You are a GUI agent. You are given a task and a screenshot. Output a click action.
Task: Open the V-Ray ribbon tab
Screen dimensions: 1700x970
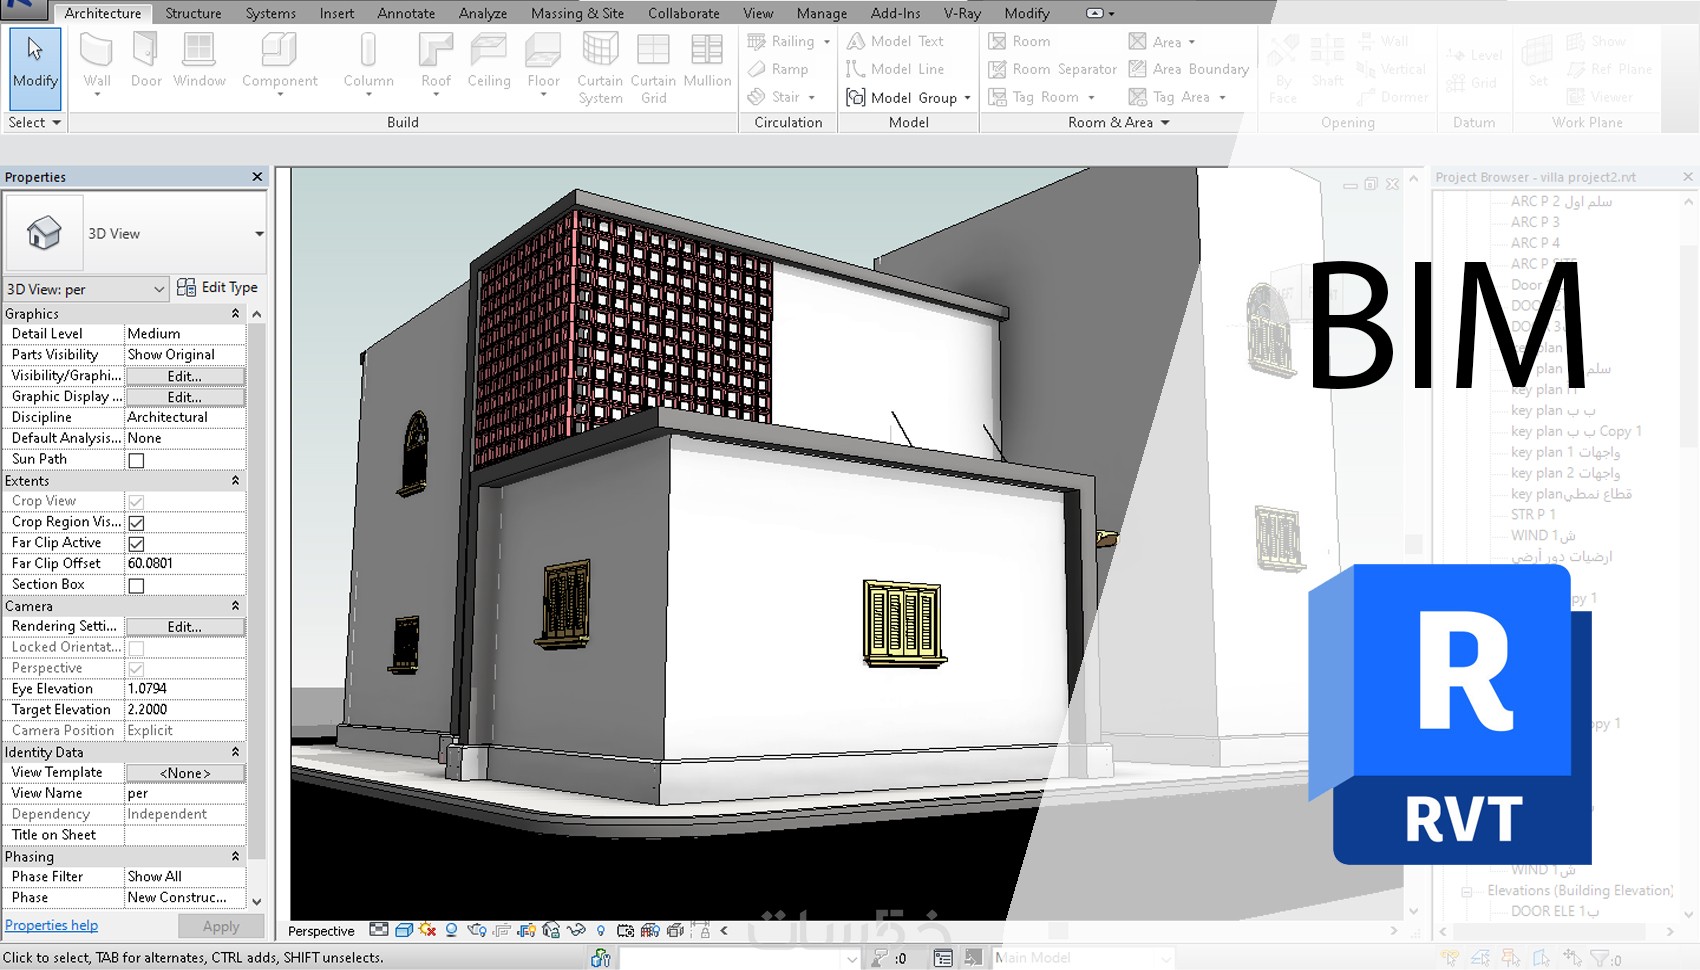click(x=962, y=13)
